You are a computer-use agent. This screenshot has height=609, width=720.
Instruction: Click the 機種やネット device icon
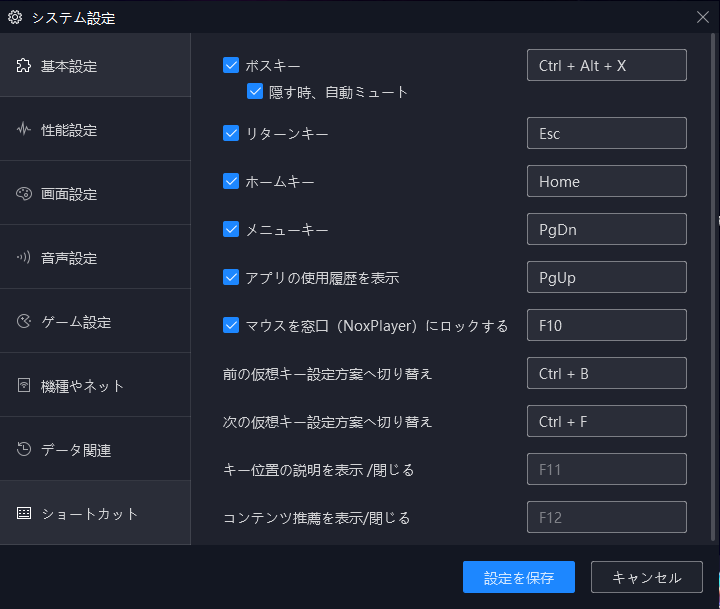coord(23,385)
